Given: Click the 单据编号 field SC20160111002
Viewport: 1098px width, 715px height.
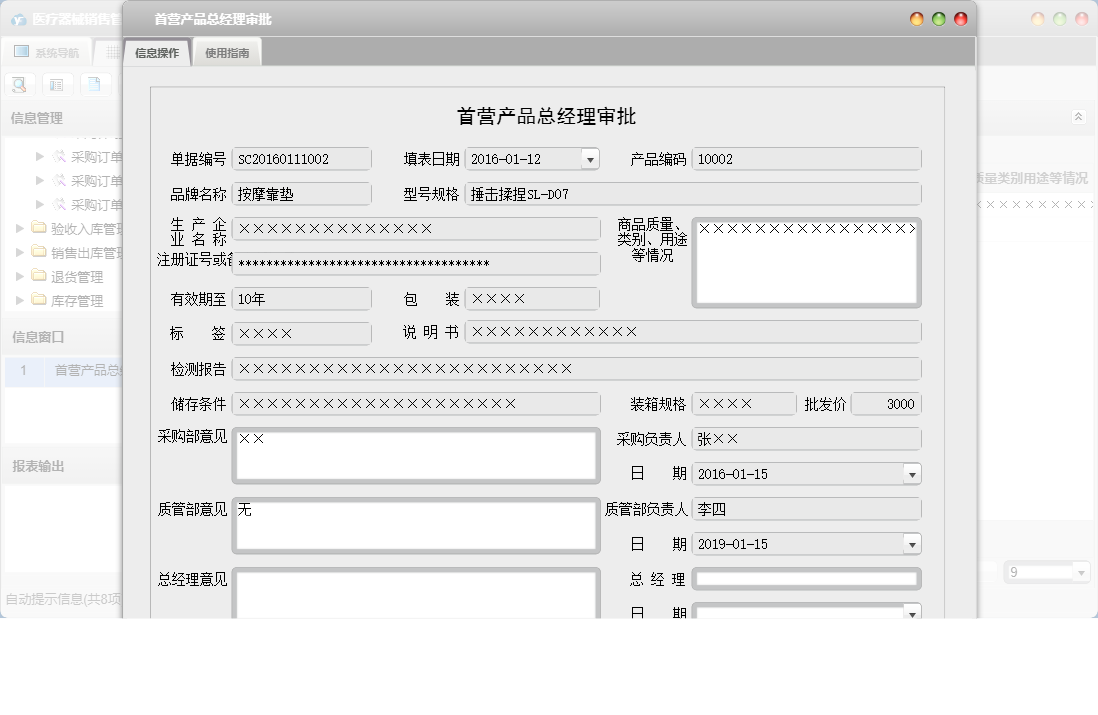Looking at the screenshot, I should (301, 159).
